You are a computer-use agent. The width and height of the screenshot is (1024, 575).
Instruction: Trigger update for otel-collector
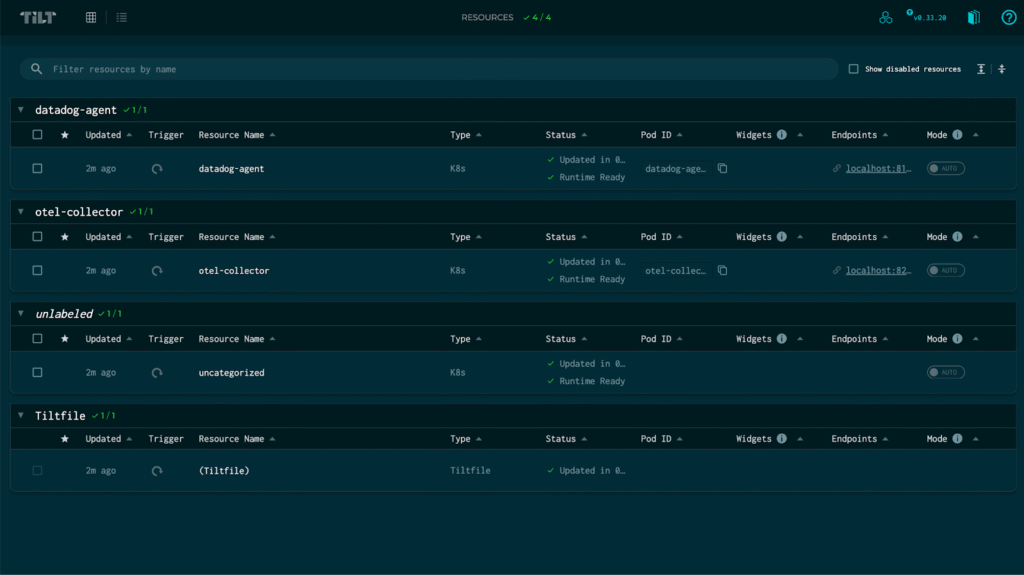(x=157, y=271)
